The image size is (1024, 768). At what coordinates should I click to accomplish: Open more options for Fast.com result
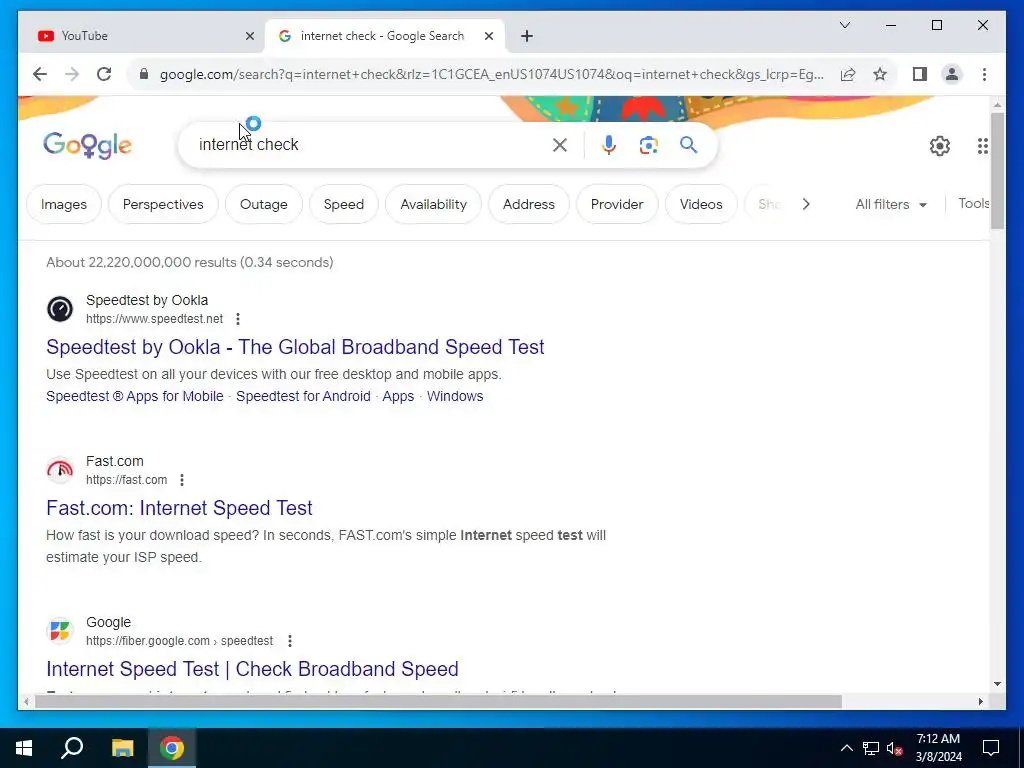(x=182, y=480)
